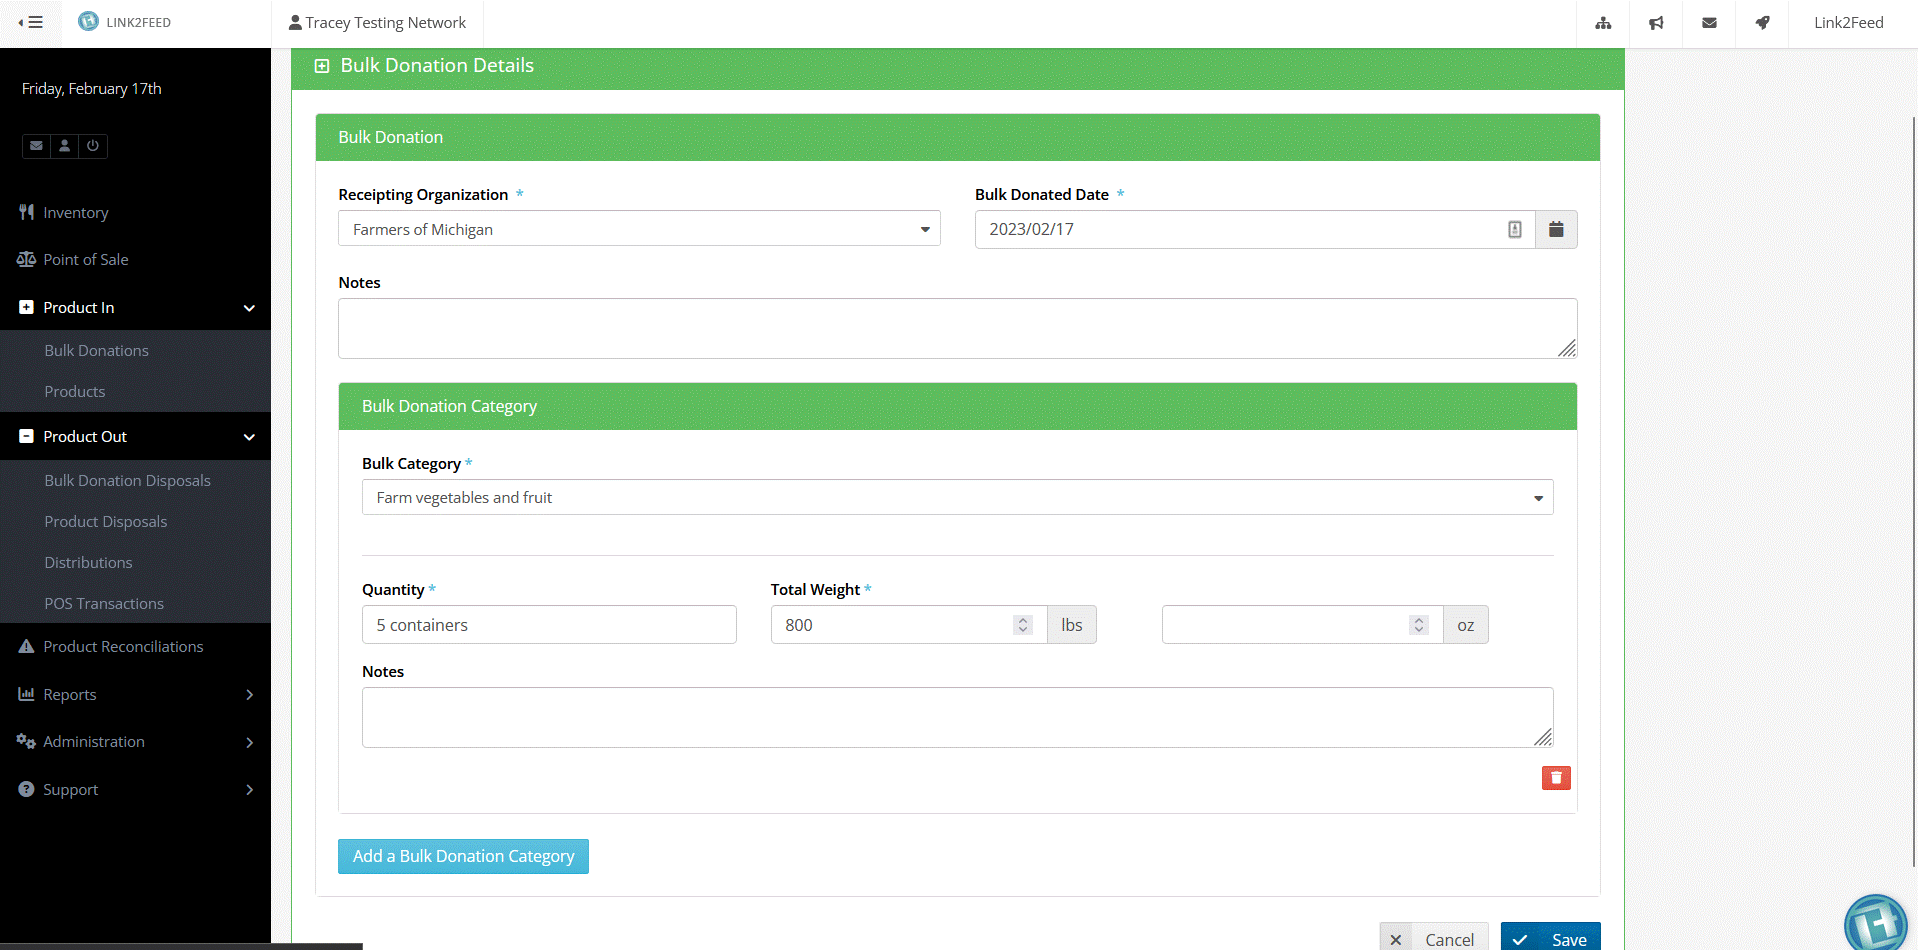
Task: Open the user profile icon in sidebar
Action: coord(64,146)
